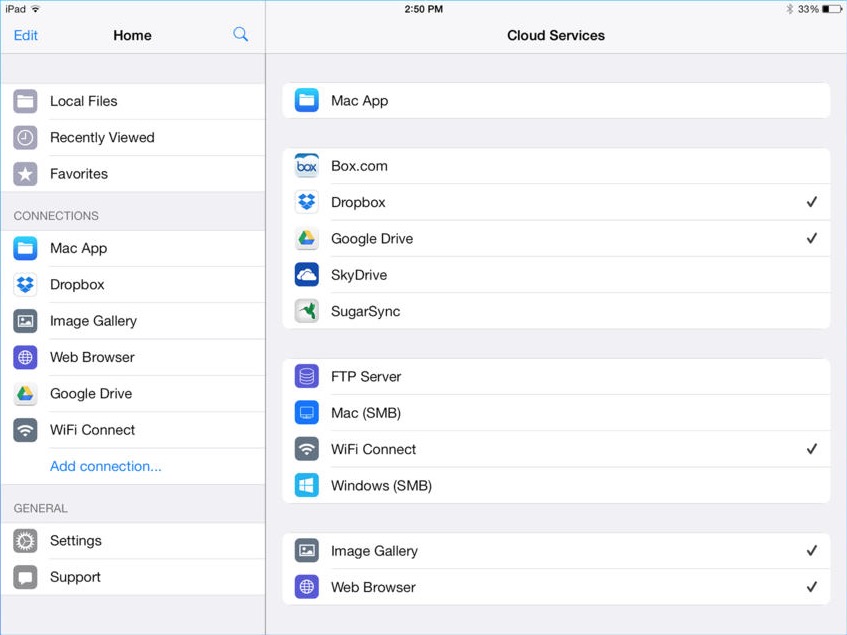Viewport: 847px width, 635px height.
Task: Tap the Google Drive icon in Cloud Services
Action: (307, 238)
